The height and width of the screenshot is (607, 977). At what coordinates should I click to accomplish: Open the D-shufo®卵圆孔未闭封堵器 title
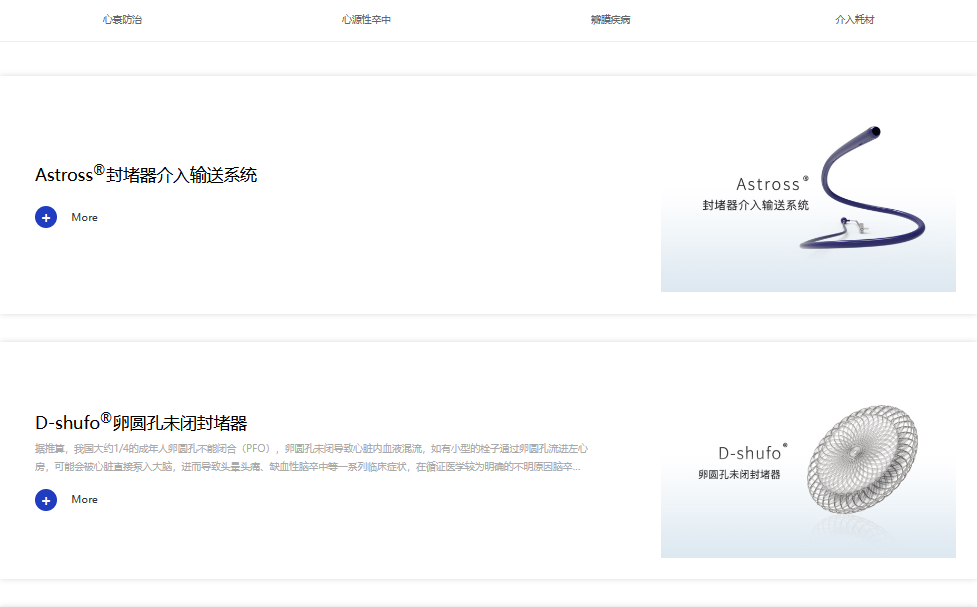coord(141,422)
